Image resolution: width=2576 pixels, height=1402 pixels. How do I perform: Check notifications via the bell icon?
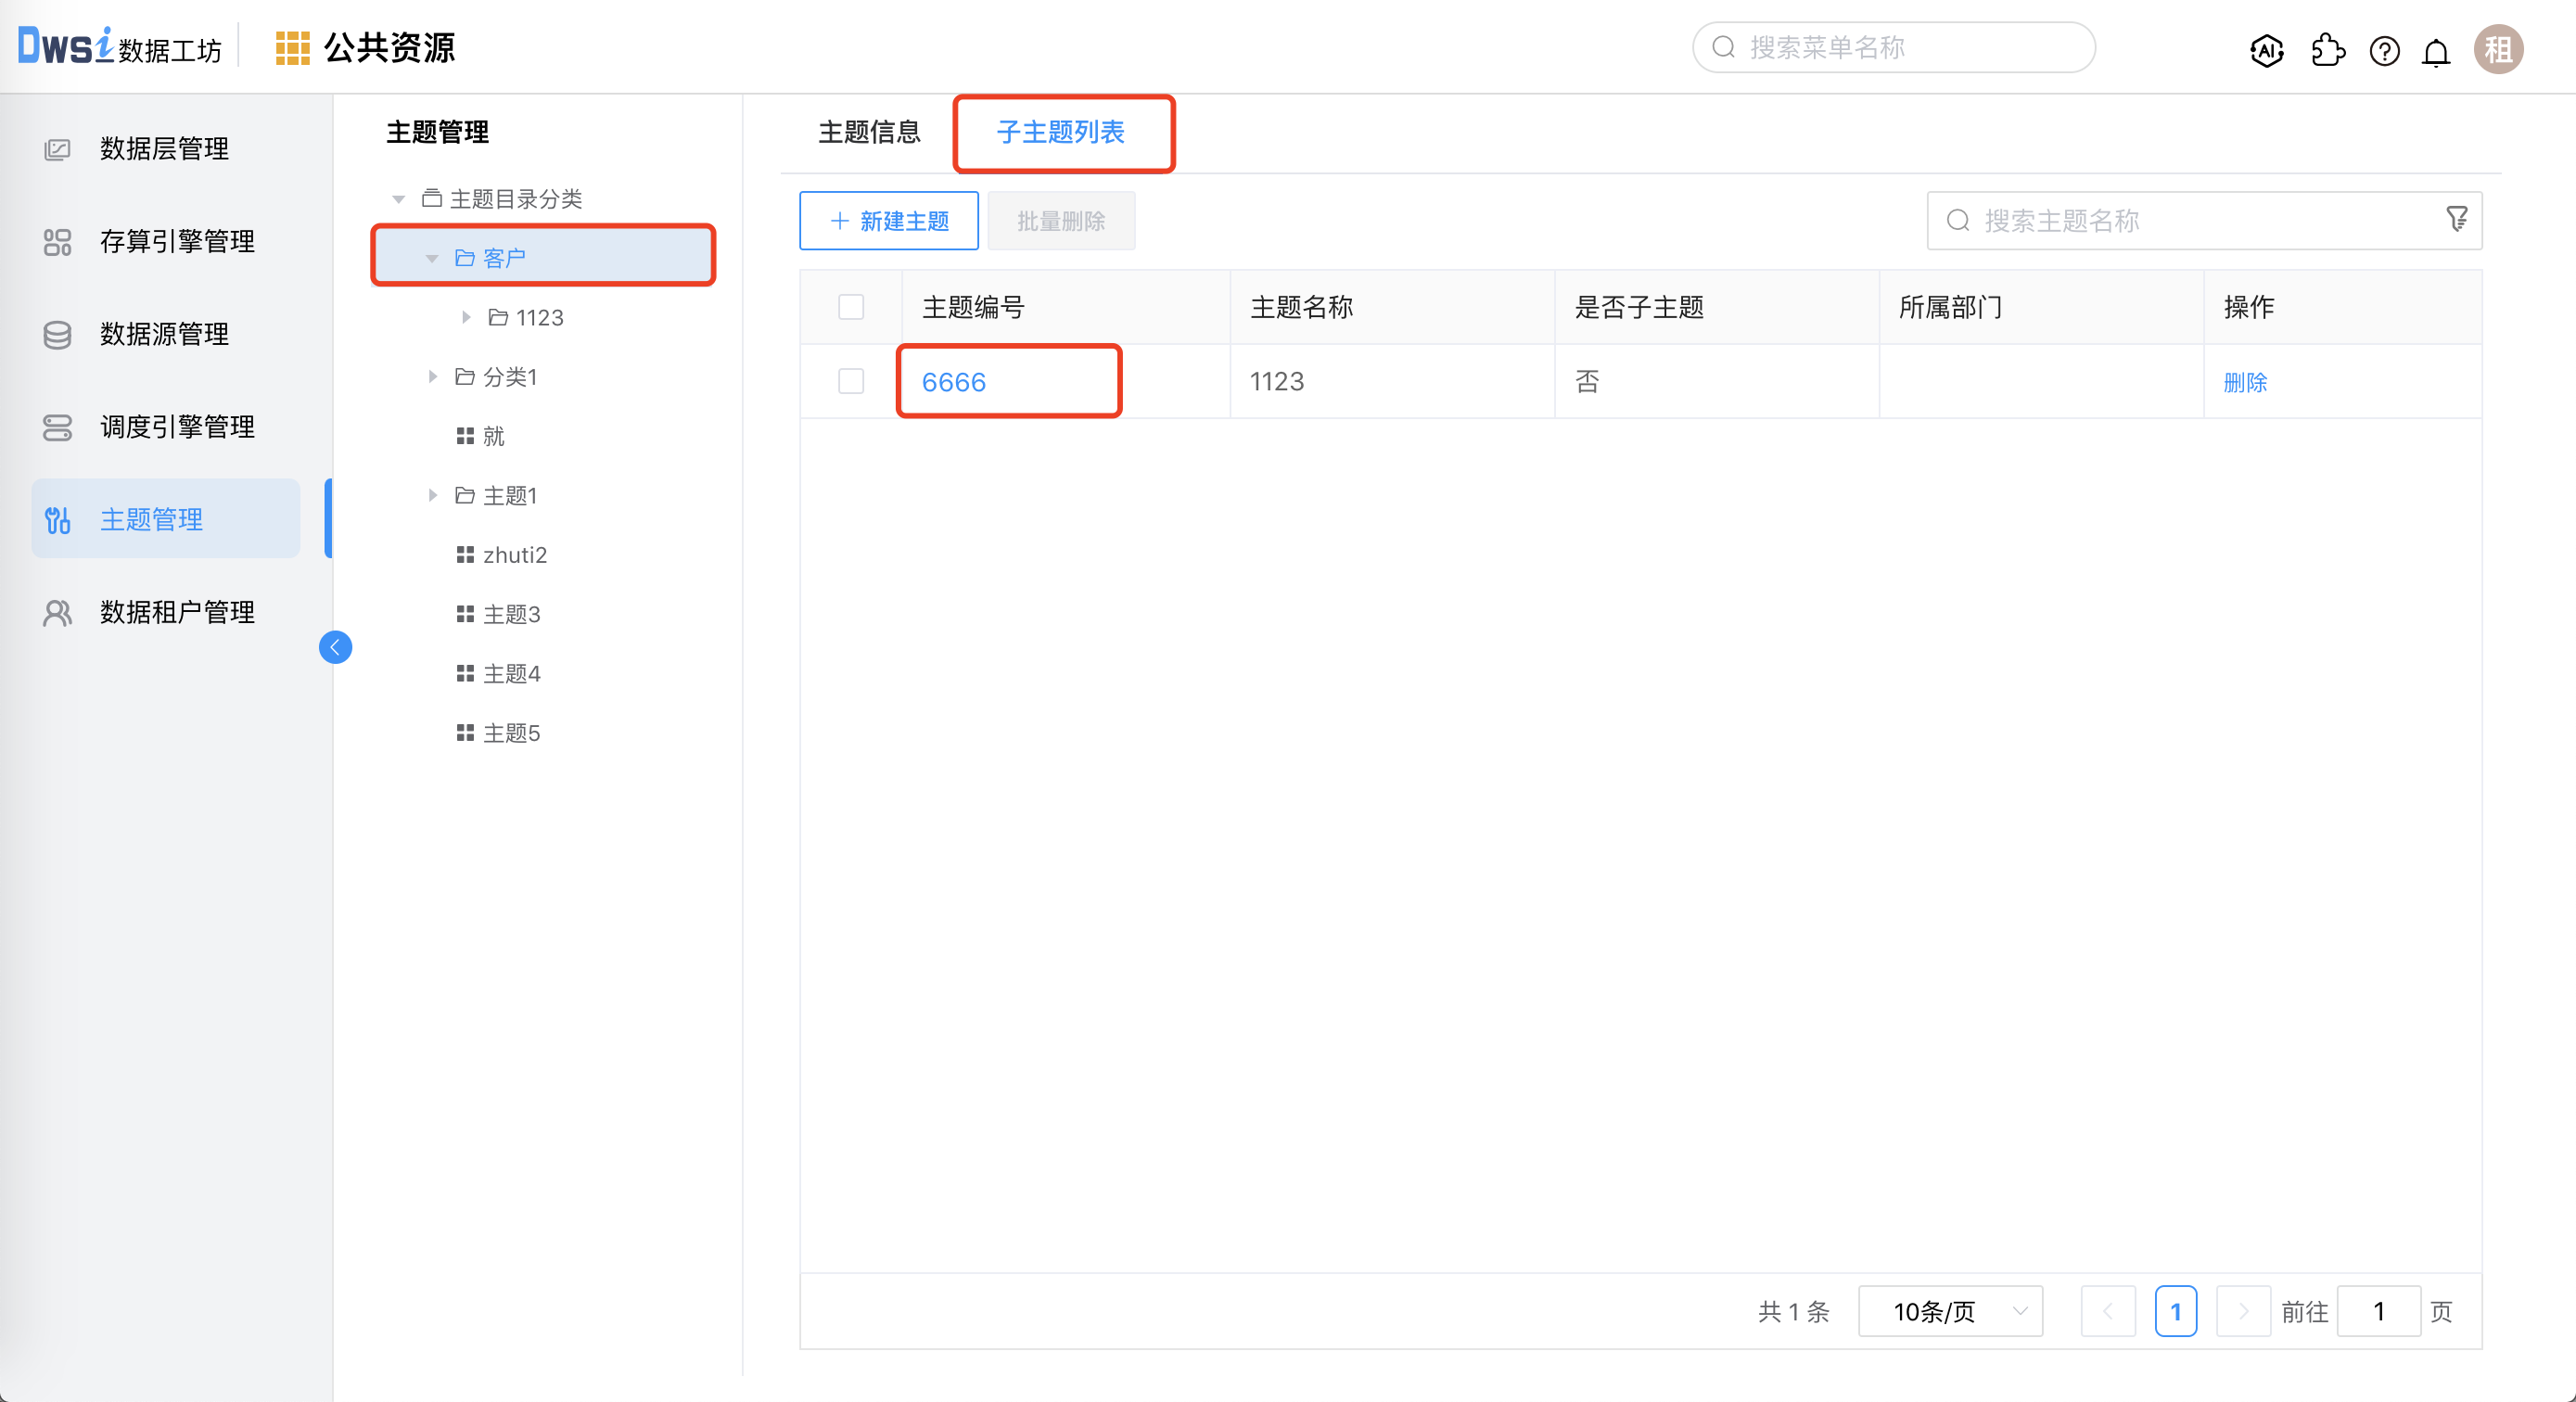(2436, 51)
